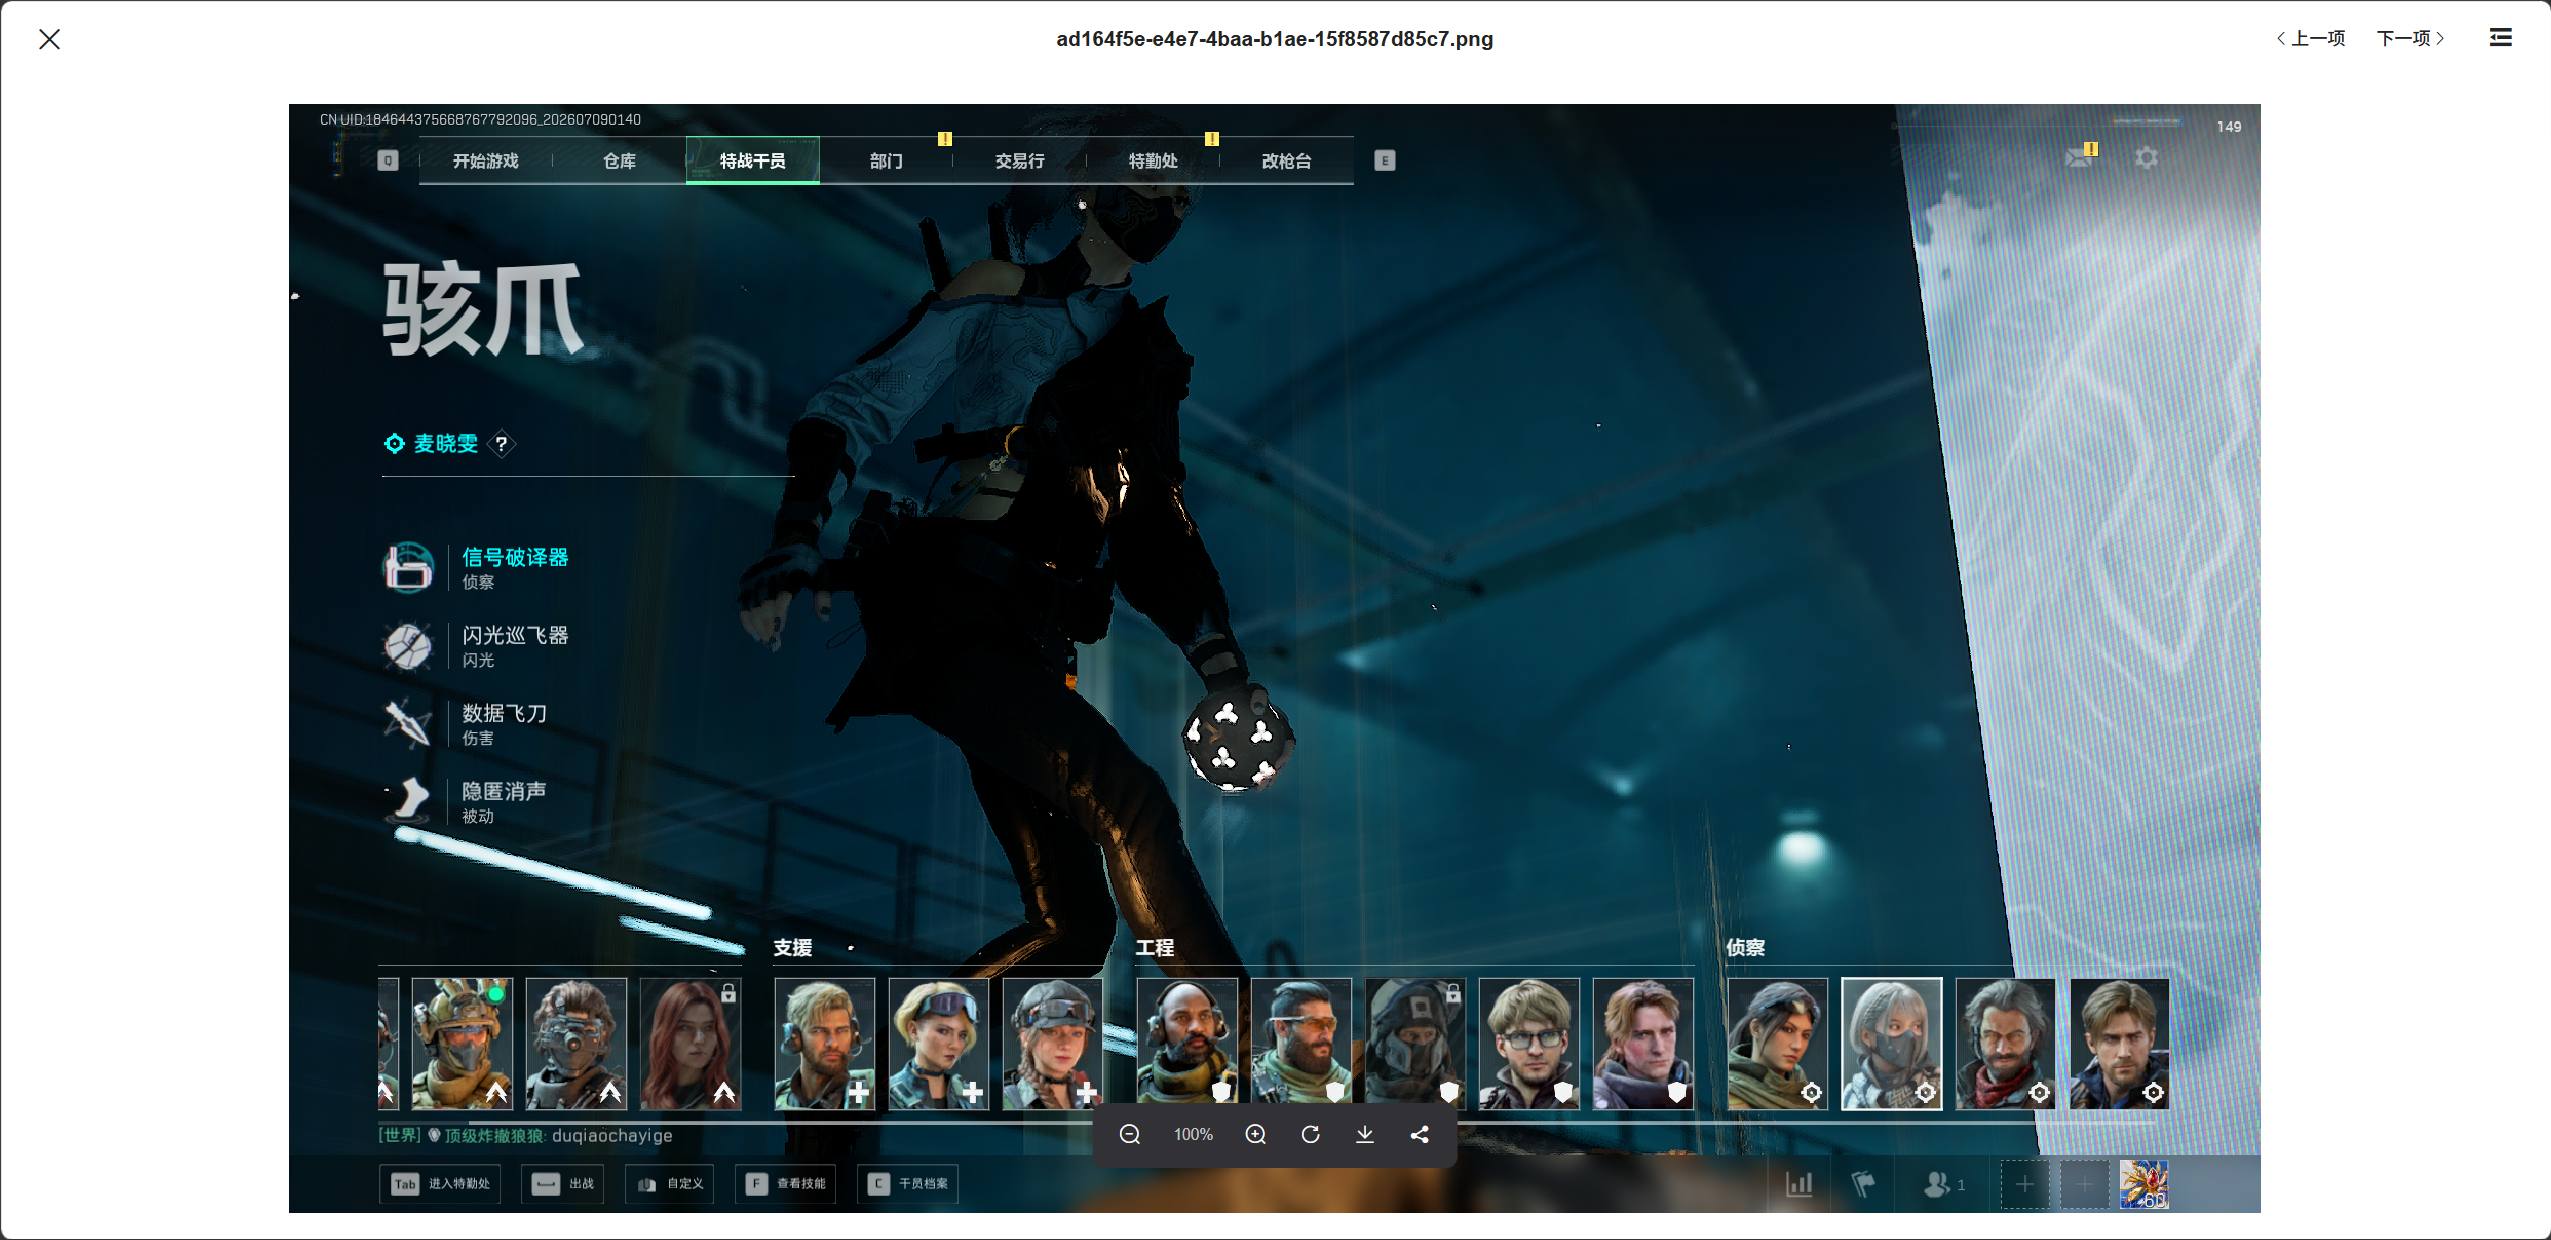This screenshot has height=1240, width=2551.
Task: Go to the 改枪台 tab
Action: [x=1286, y=161]
